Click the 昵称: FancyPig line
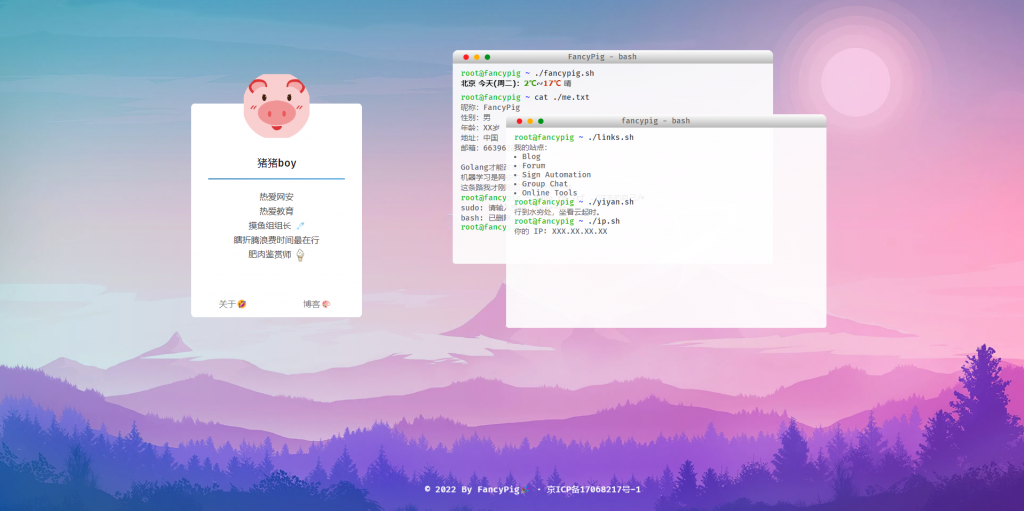Image resolution: width=1024 pixels, height=511 pixels. click(x=490, y=108)
